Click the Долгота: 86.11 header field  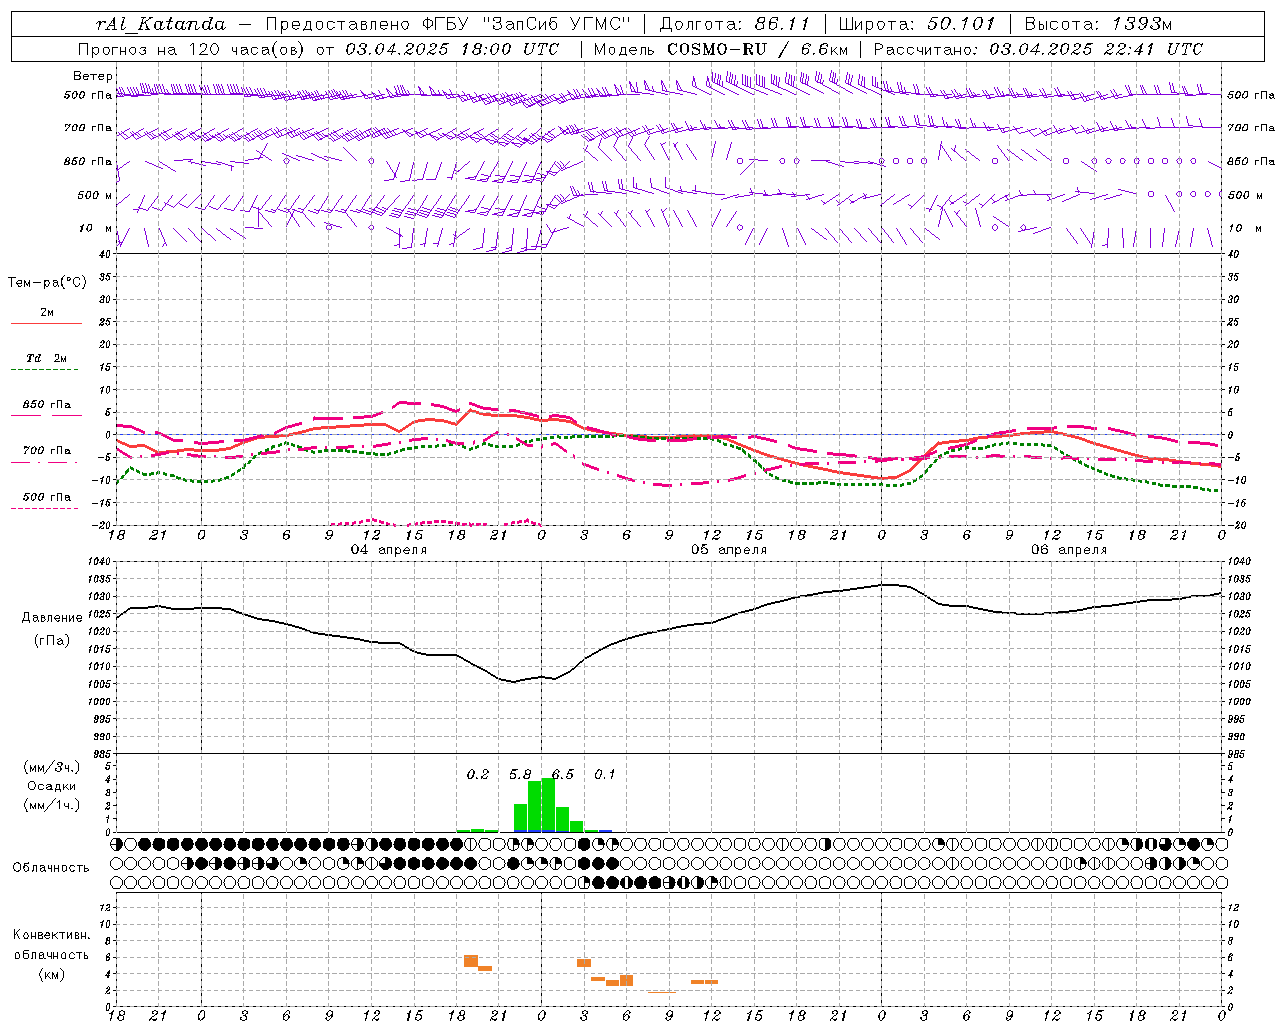tap(734, 24)
